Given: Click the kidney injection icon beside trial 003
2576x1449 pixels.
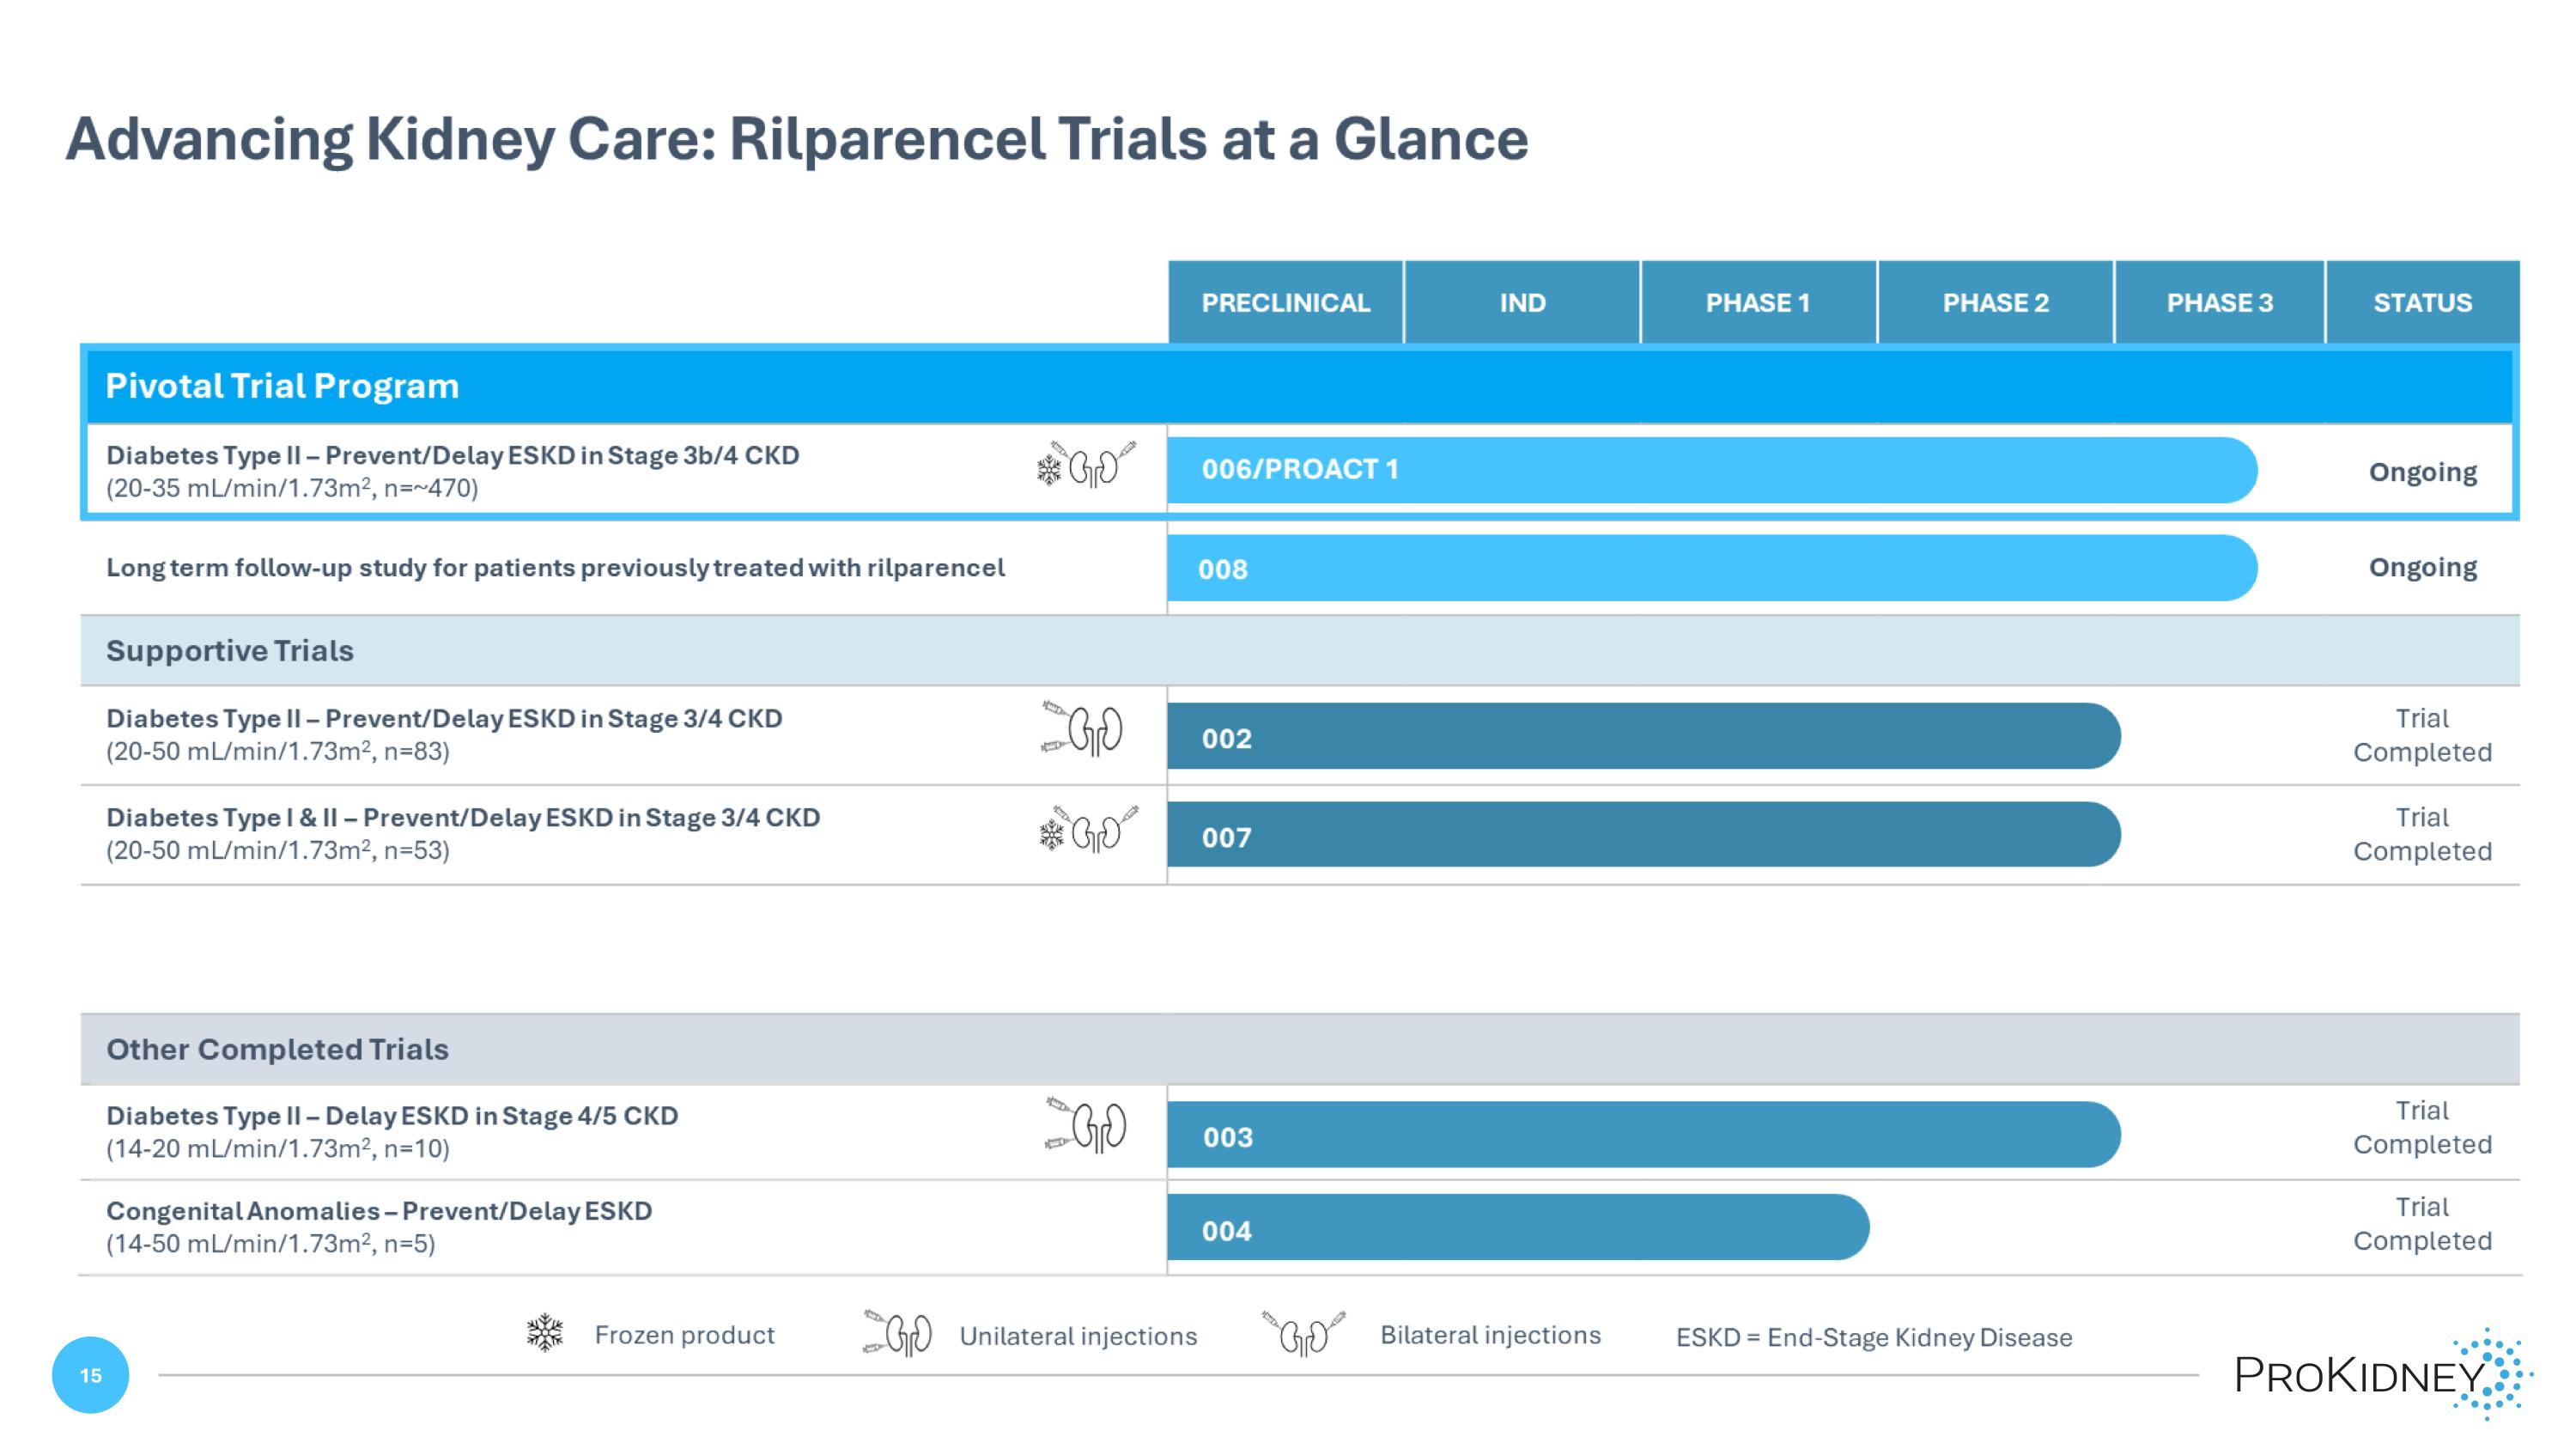Looking at the screenshot, I should [1086, 1125].
